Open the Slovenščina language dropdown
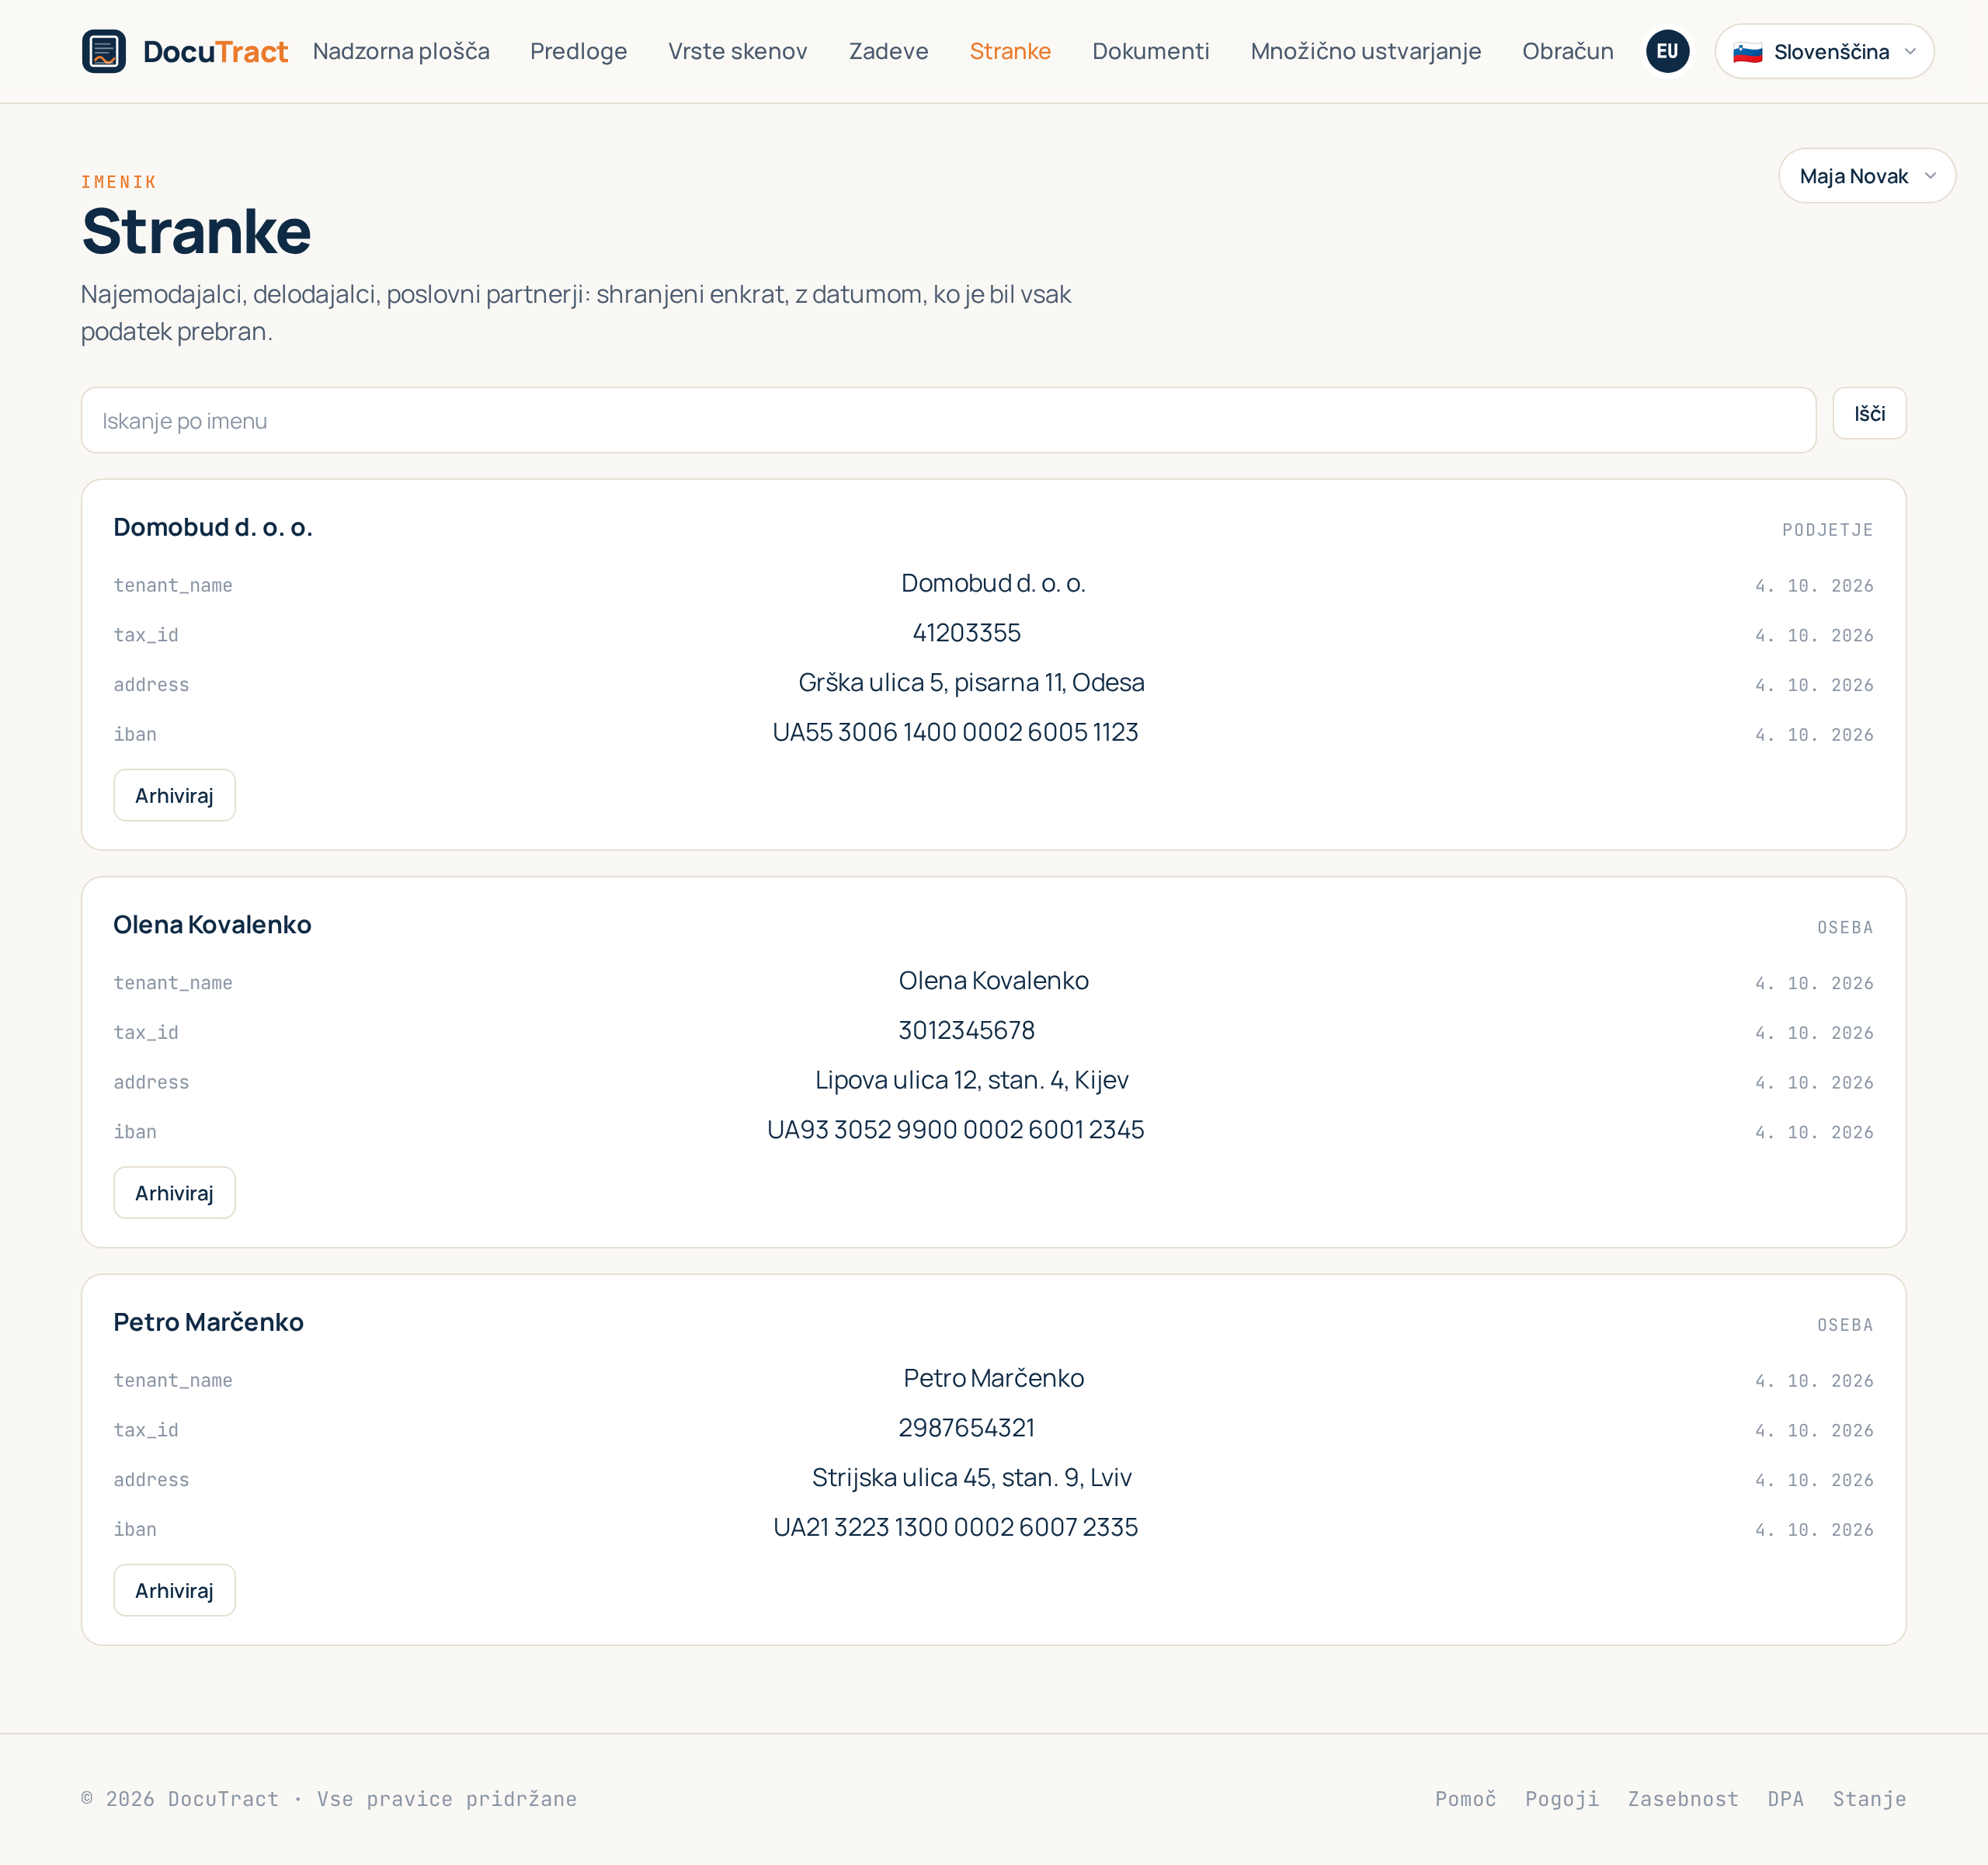Viewport: 1988px width, 1865px height. tap(1824, 51)
